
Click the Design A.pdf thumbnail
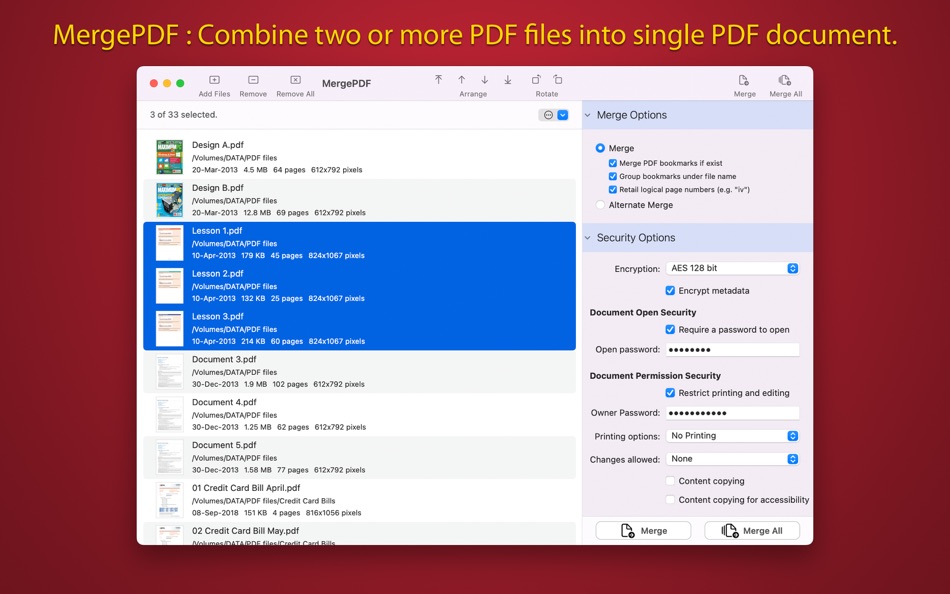[169, 157]
